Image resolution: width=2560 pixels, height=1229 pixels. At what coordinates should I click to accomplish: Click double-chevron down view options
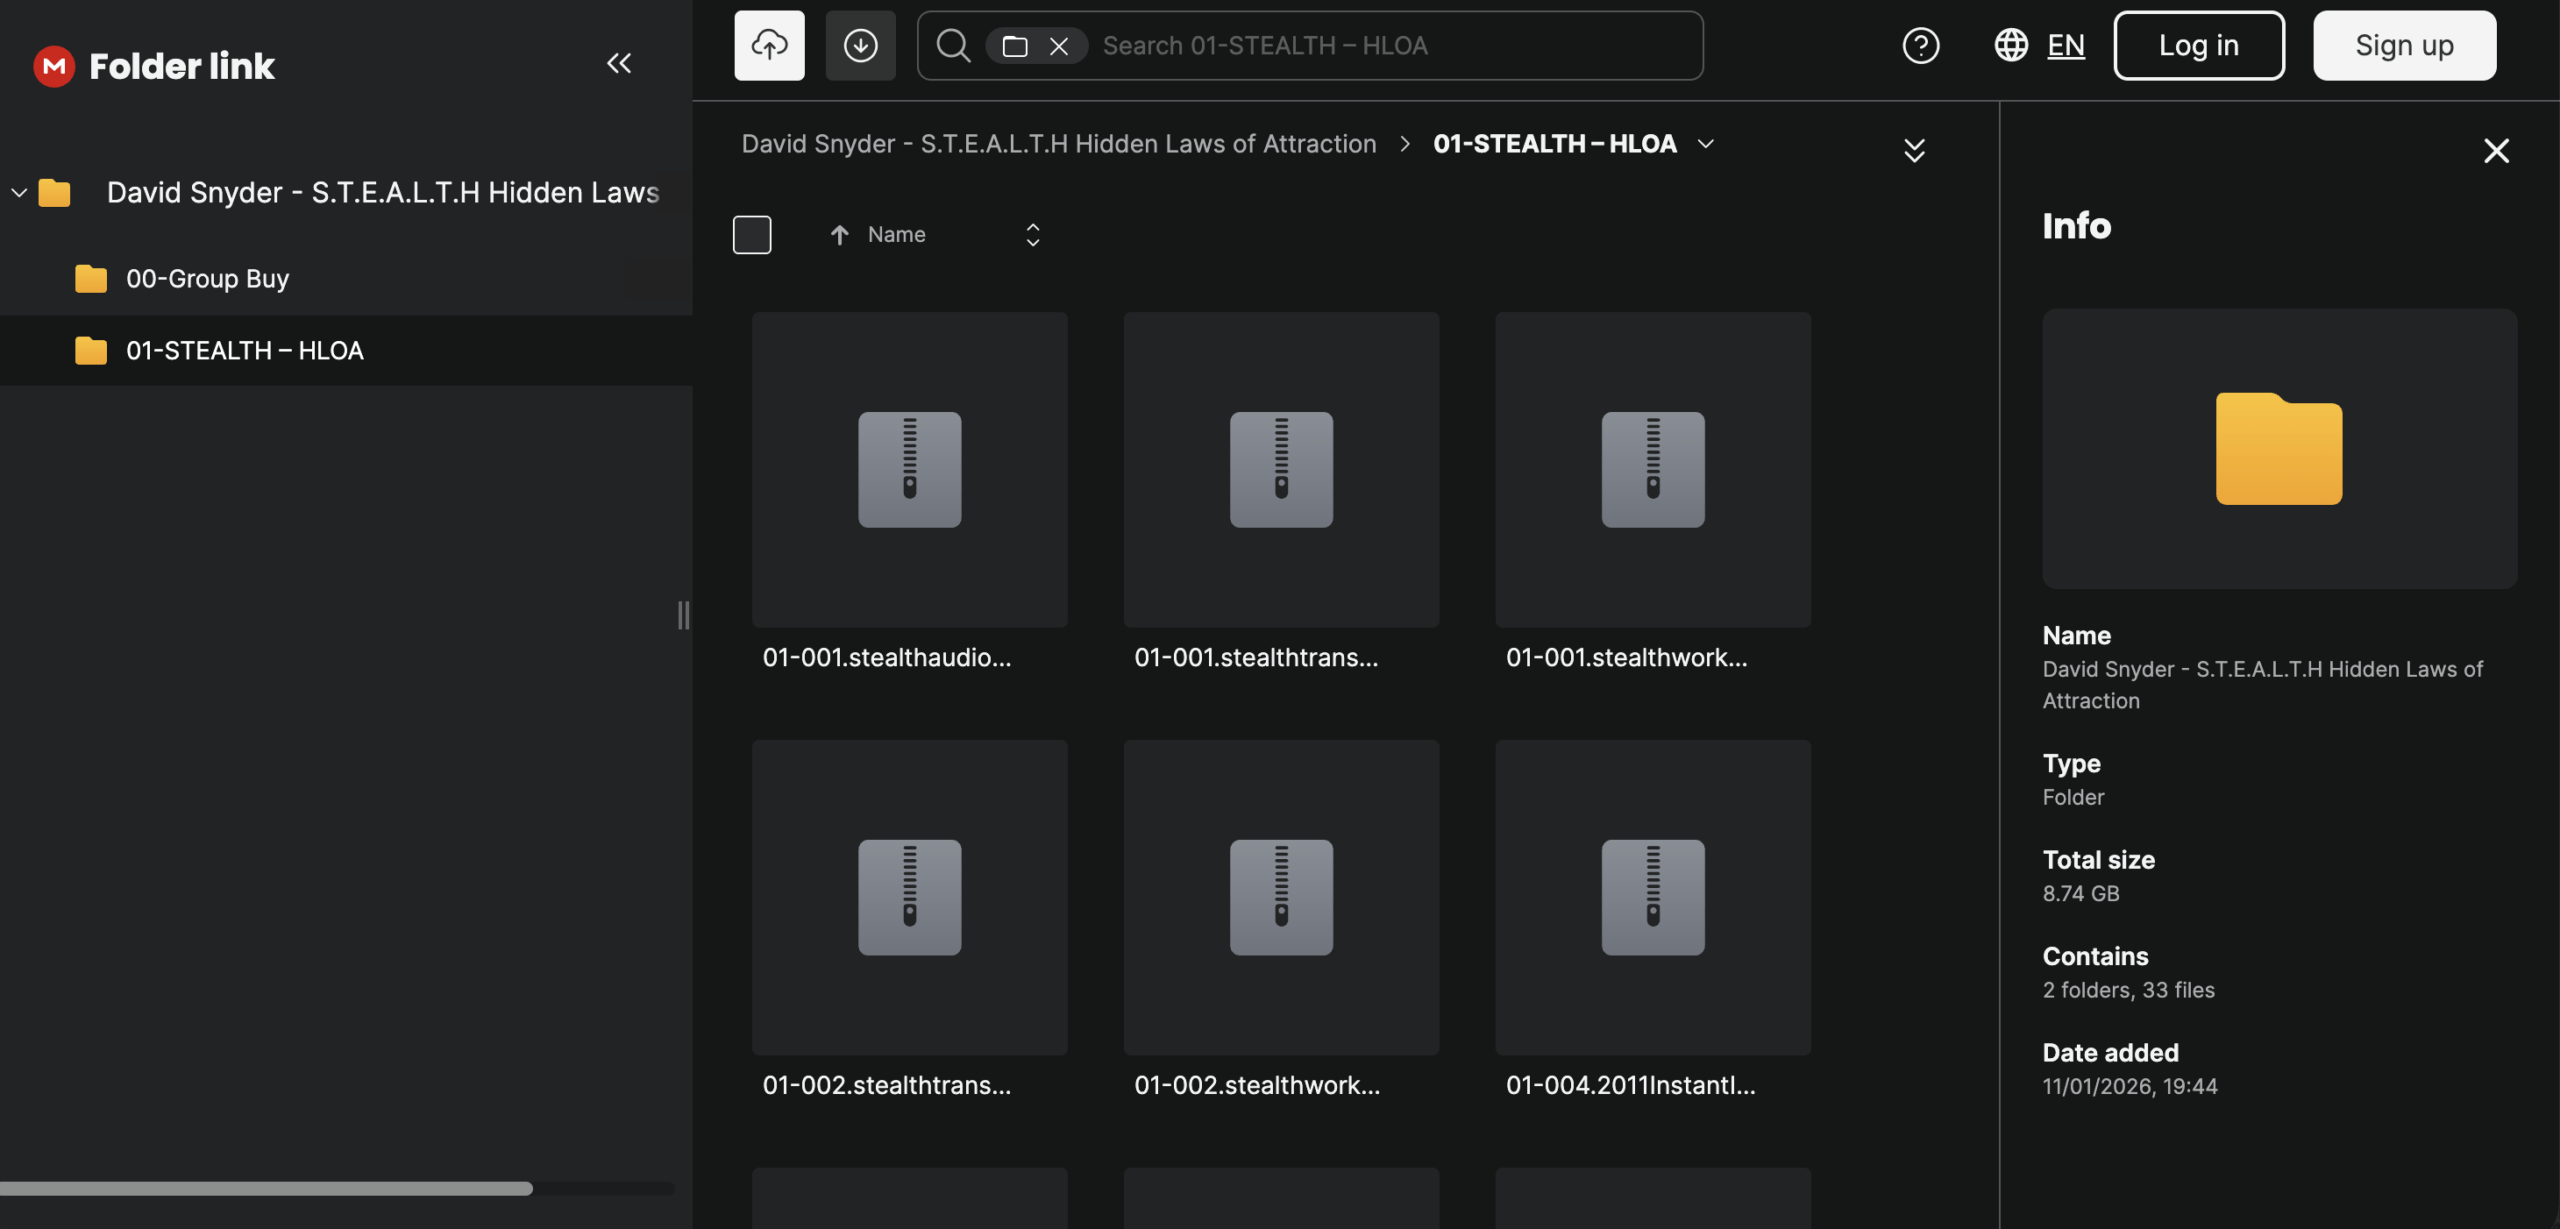click(x=1914, y=150)
